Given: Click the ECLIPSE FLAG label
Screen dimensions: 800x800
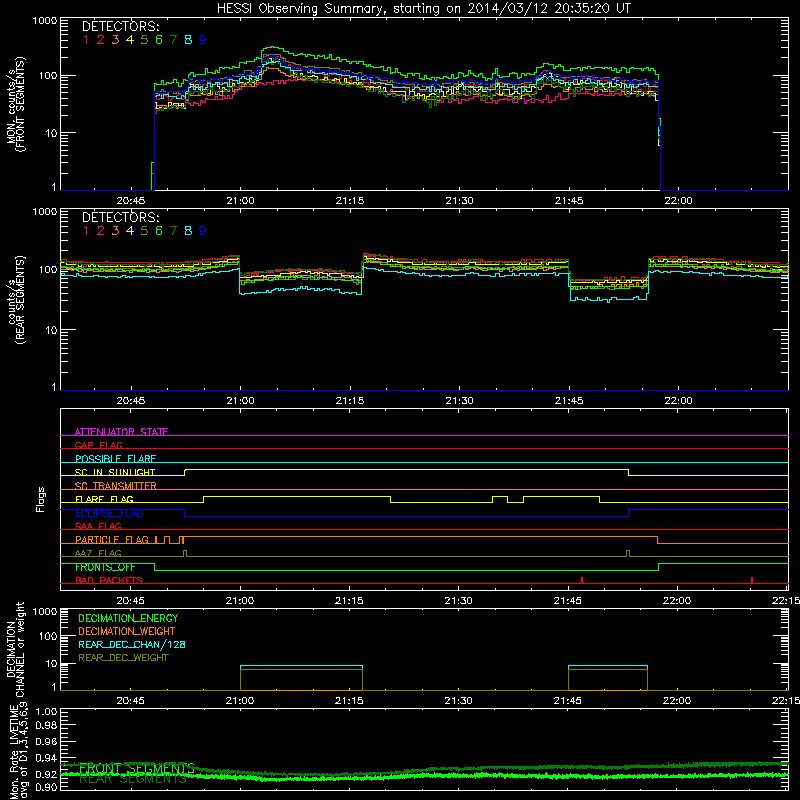Looking at the screenshot, I should [109, 513].
